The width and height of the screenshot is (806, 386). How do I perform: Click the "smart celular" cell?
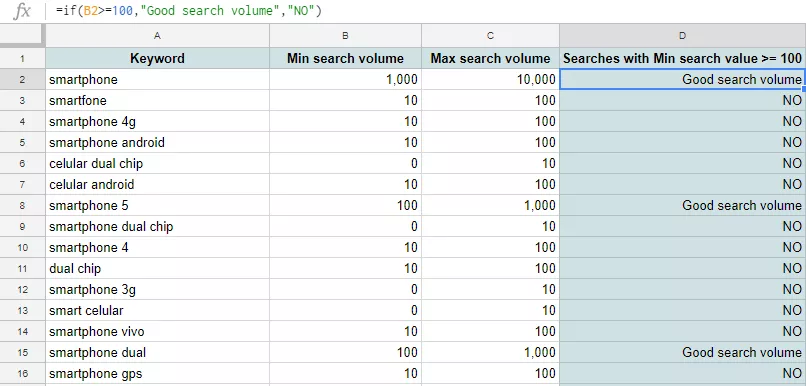pyautogui.click(x=157, y=310)
